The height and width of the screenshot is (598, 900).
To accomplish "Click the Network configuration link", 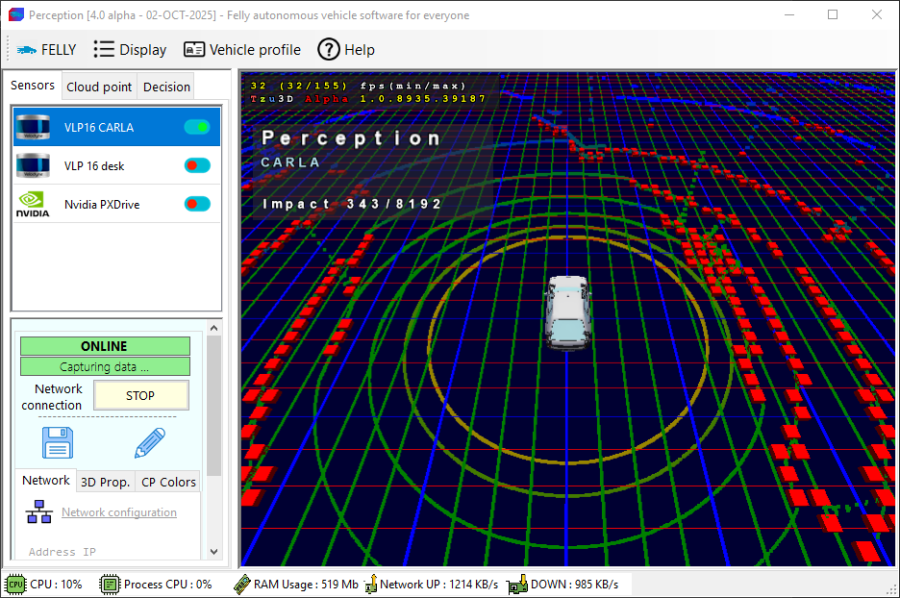I will tap(119, 513).
